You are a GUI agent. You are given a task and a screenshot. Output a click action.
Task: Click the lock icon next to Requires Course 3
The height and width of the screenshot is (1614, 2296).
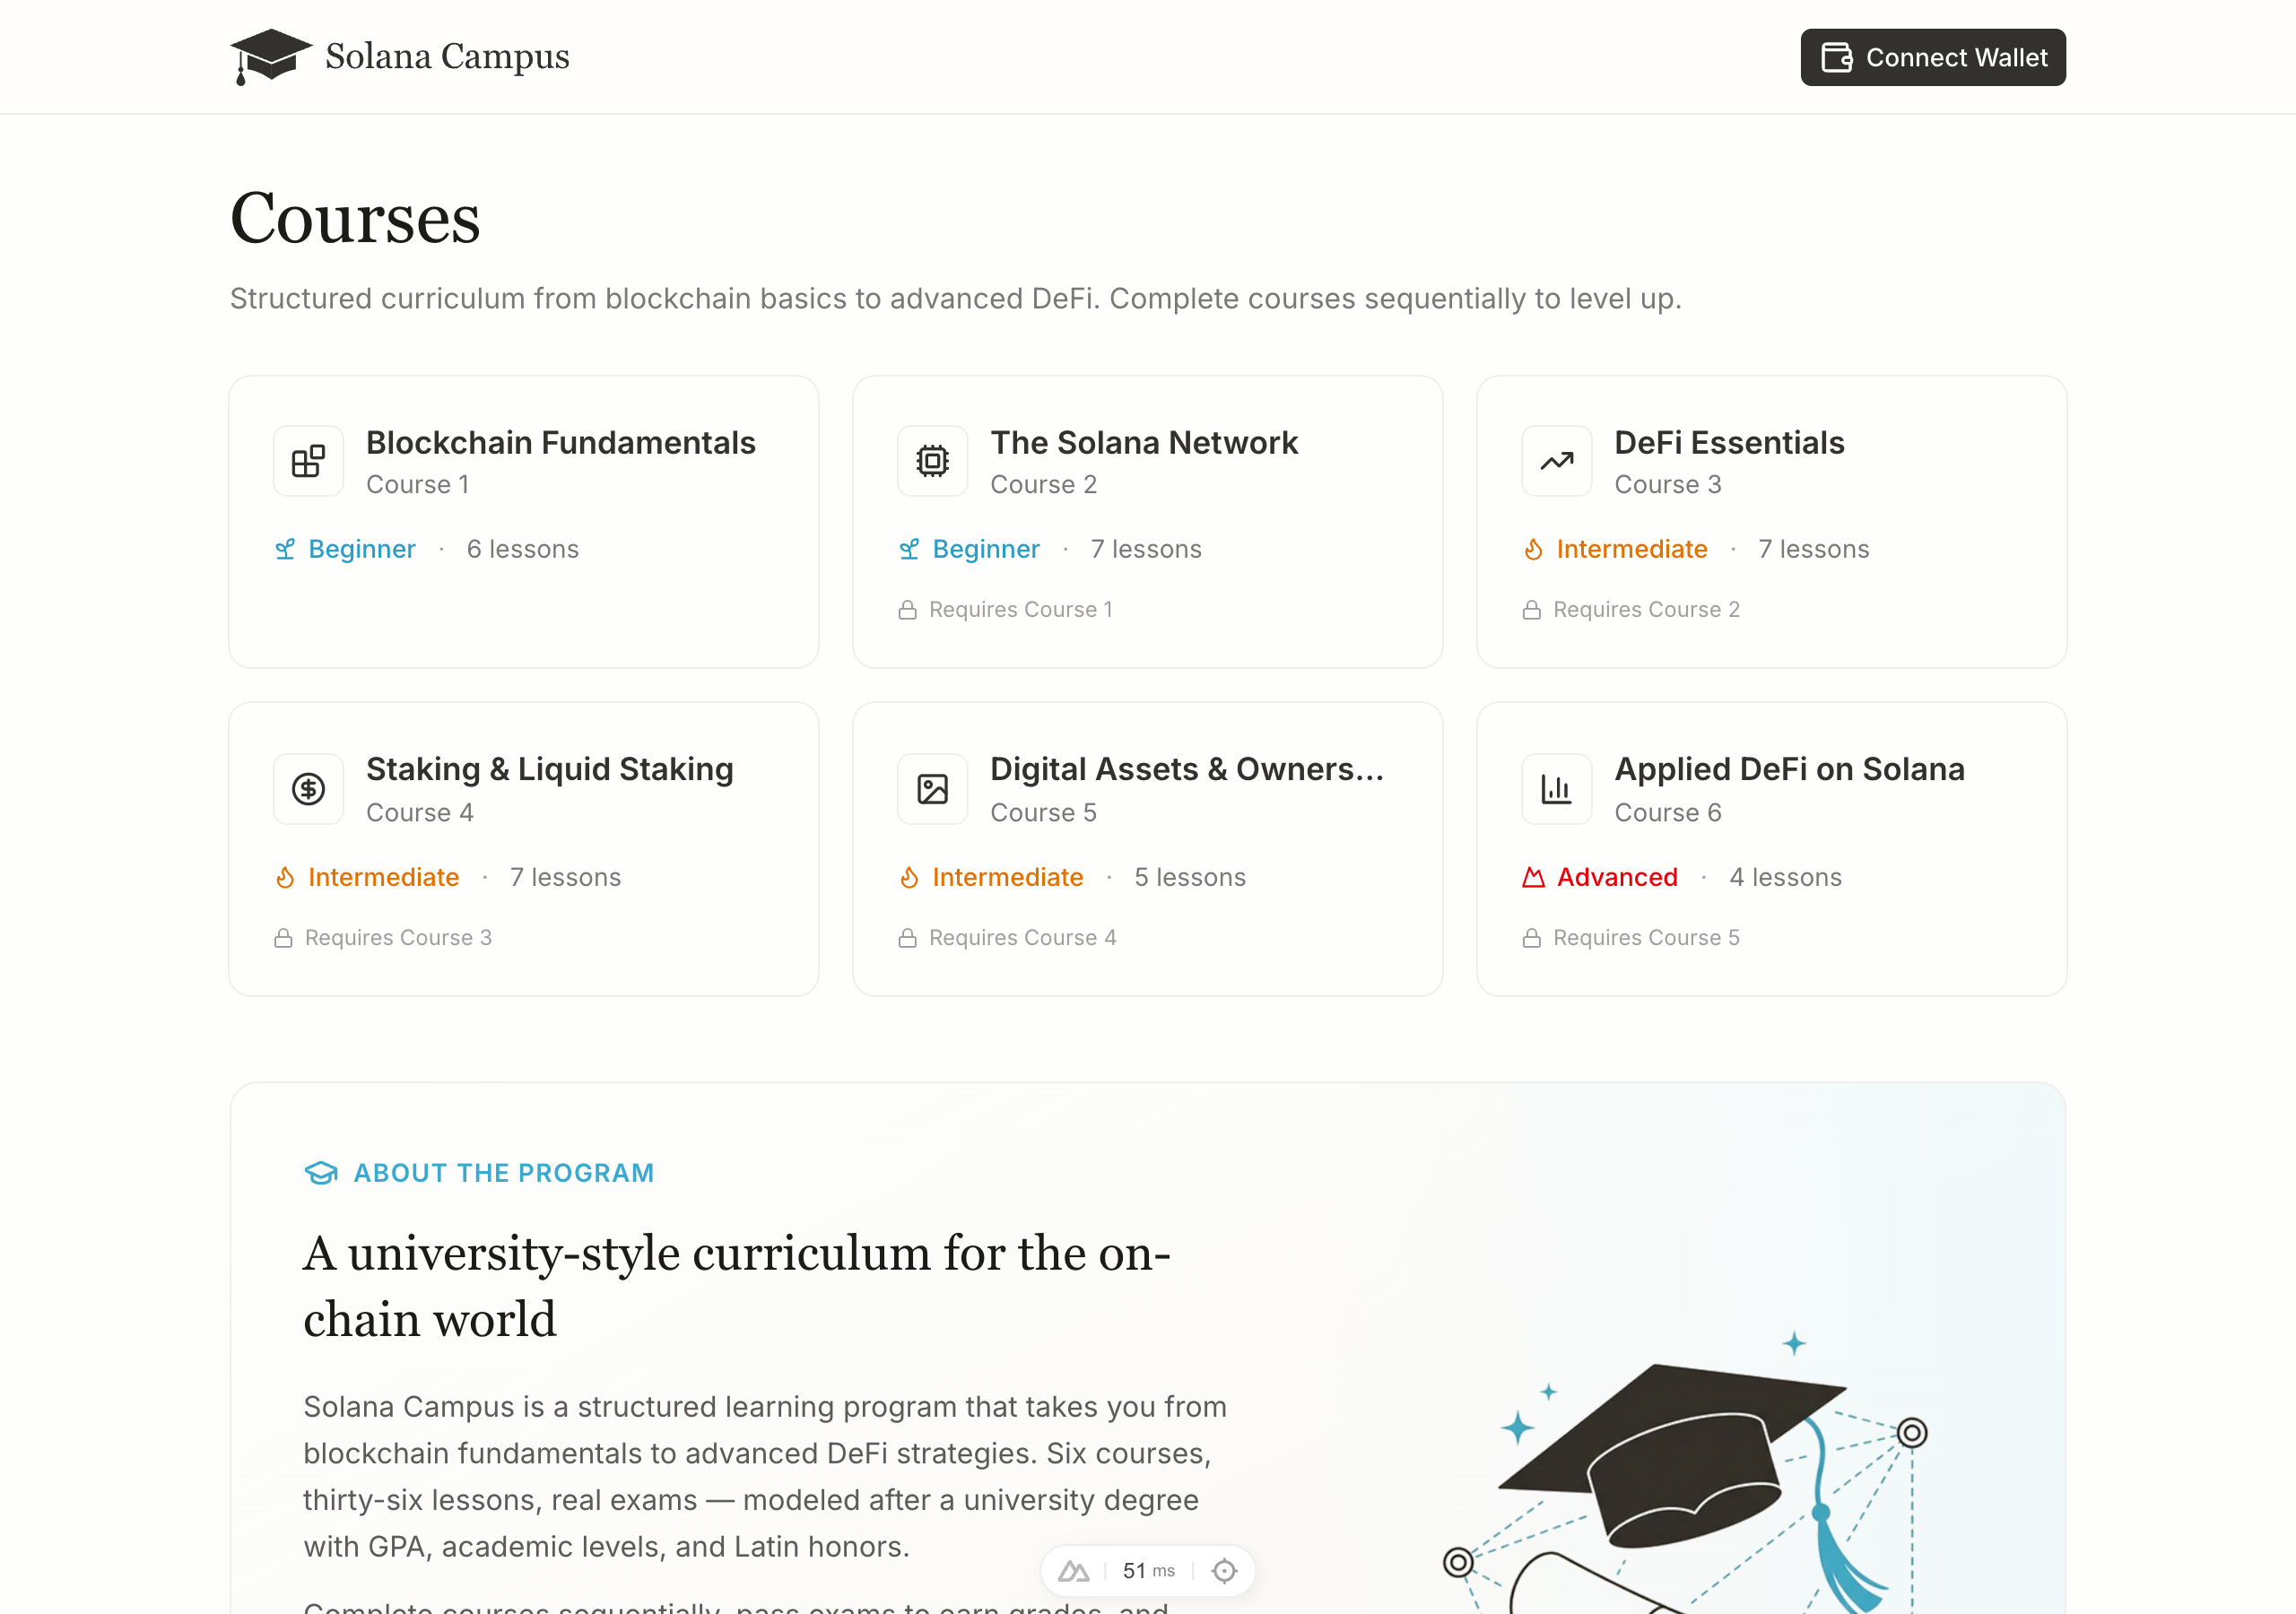(283, 938)
